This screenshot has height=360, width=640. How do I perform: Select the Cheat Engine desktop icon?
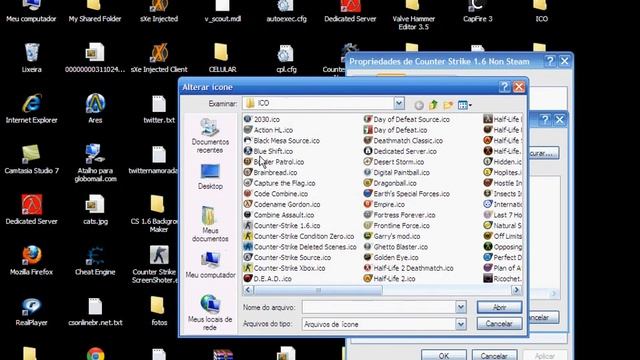(x=95, y=261)
